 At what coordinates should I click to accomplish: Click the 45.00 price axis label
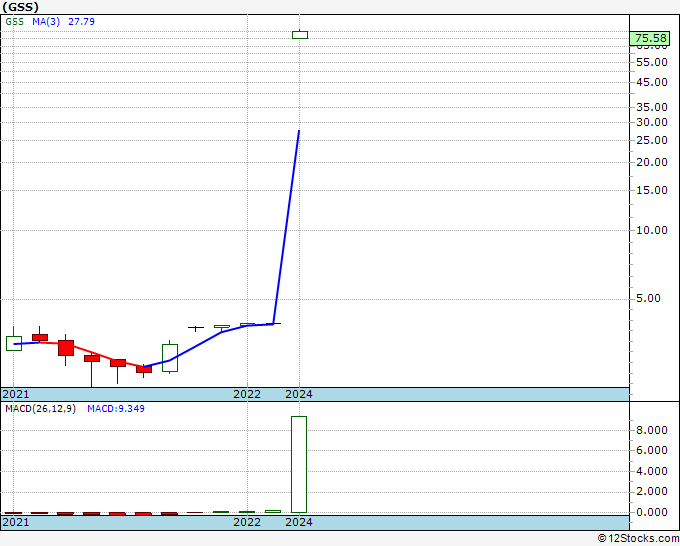click(x=652, y=82)
